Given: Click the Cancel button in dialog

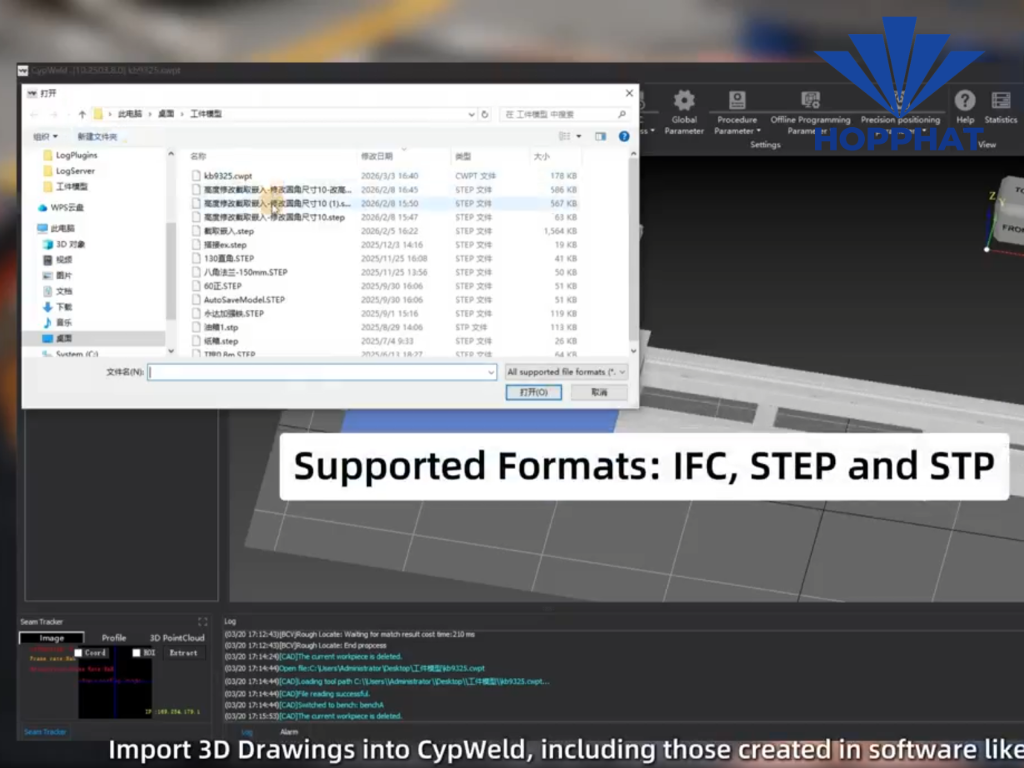Looking at the screenshot, I should click(599, 392).
